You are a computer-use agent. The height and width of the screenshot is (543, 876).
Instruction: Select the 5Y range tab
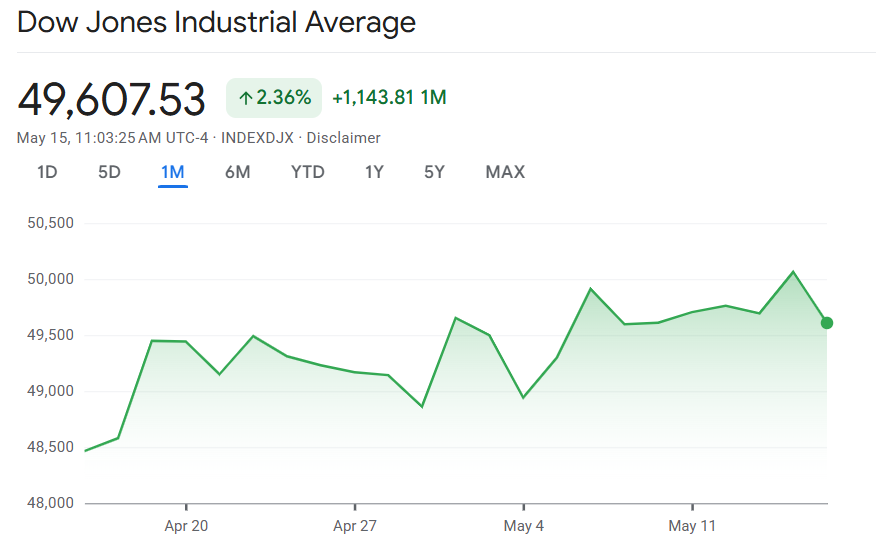[x=434, y=172]
